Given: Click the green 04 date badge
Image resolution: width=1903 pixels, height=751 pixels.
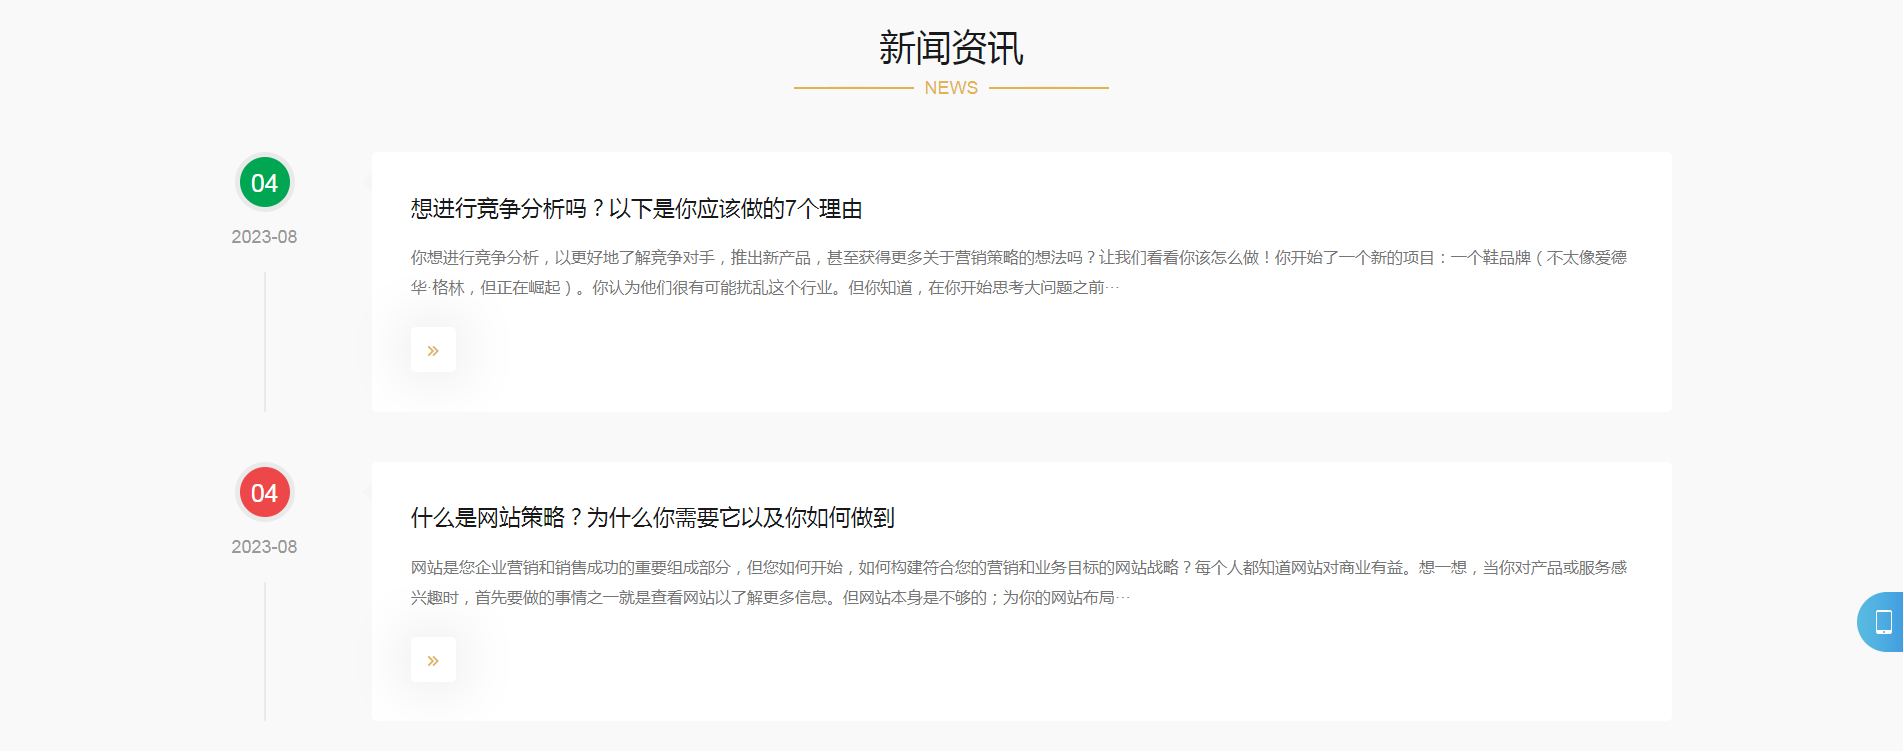Looking at the screenshot, I should [x=264, y=183].
